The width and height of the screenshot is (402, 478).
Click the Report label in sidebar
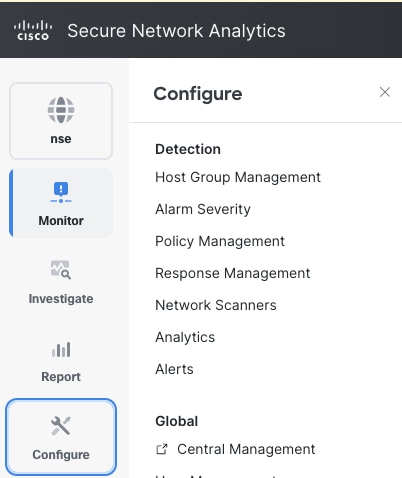coord(61,377)
